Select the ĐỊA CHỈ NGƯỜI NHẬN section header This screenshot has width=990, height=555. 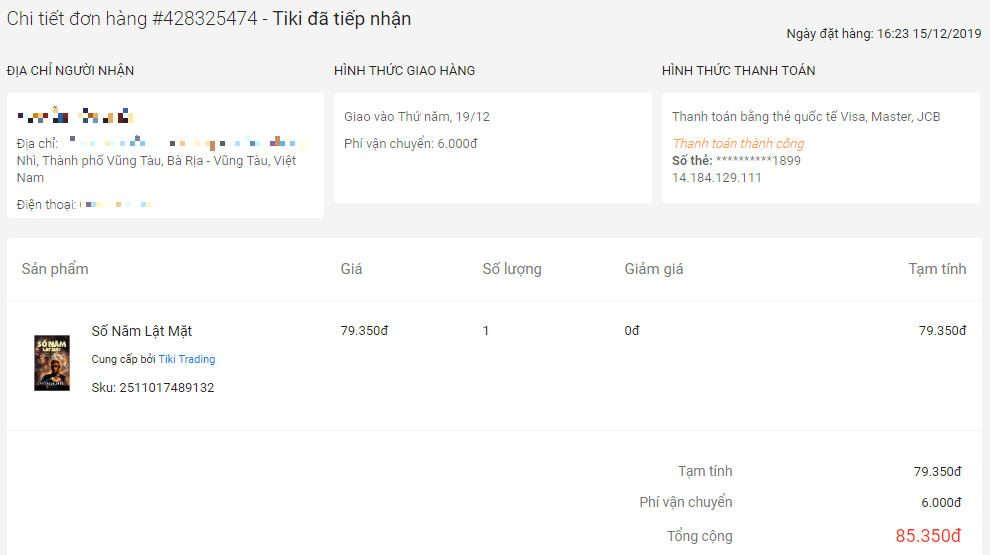[x=70, y=71]
